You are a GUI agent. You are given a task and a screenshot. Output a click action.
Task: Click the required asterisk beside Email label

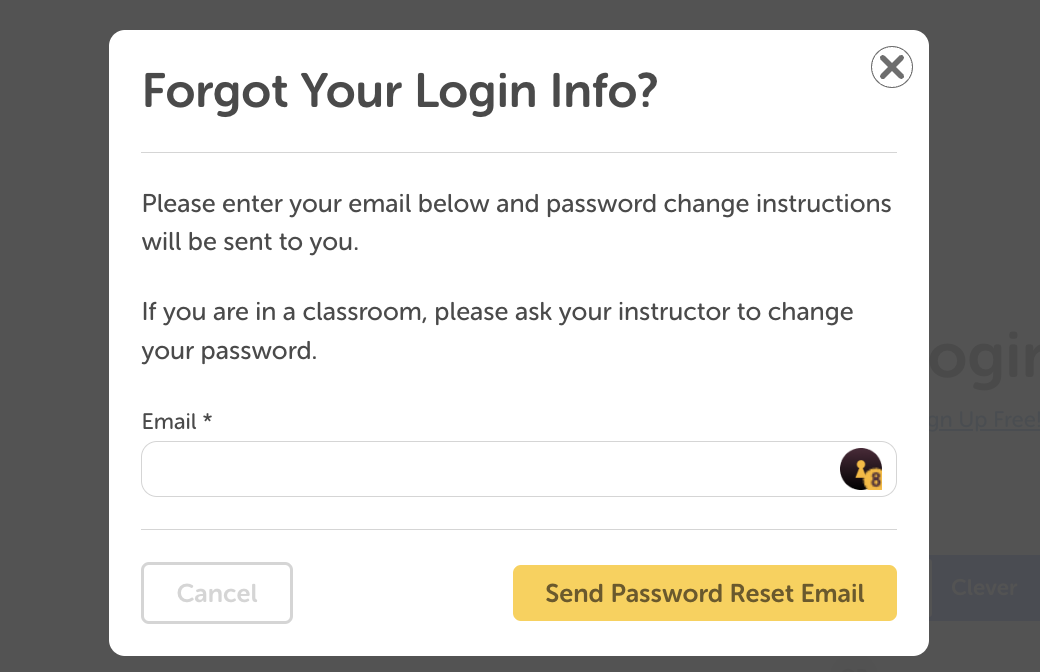pyautogui.click(x=207, y=420)
